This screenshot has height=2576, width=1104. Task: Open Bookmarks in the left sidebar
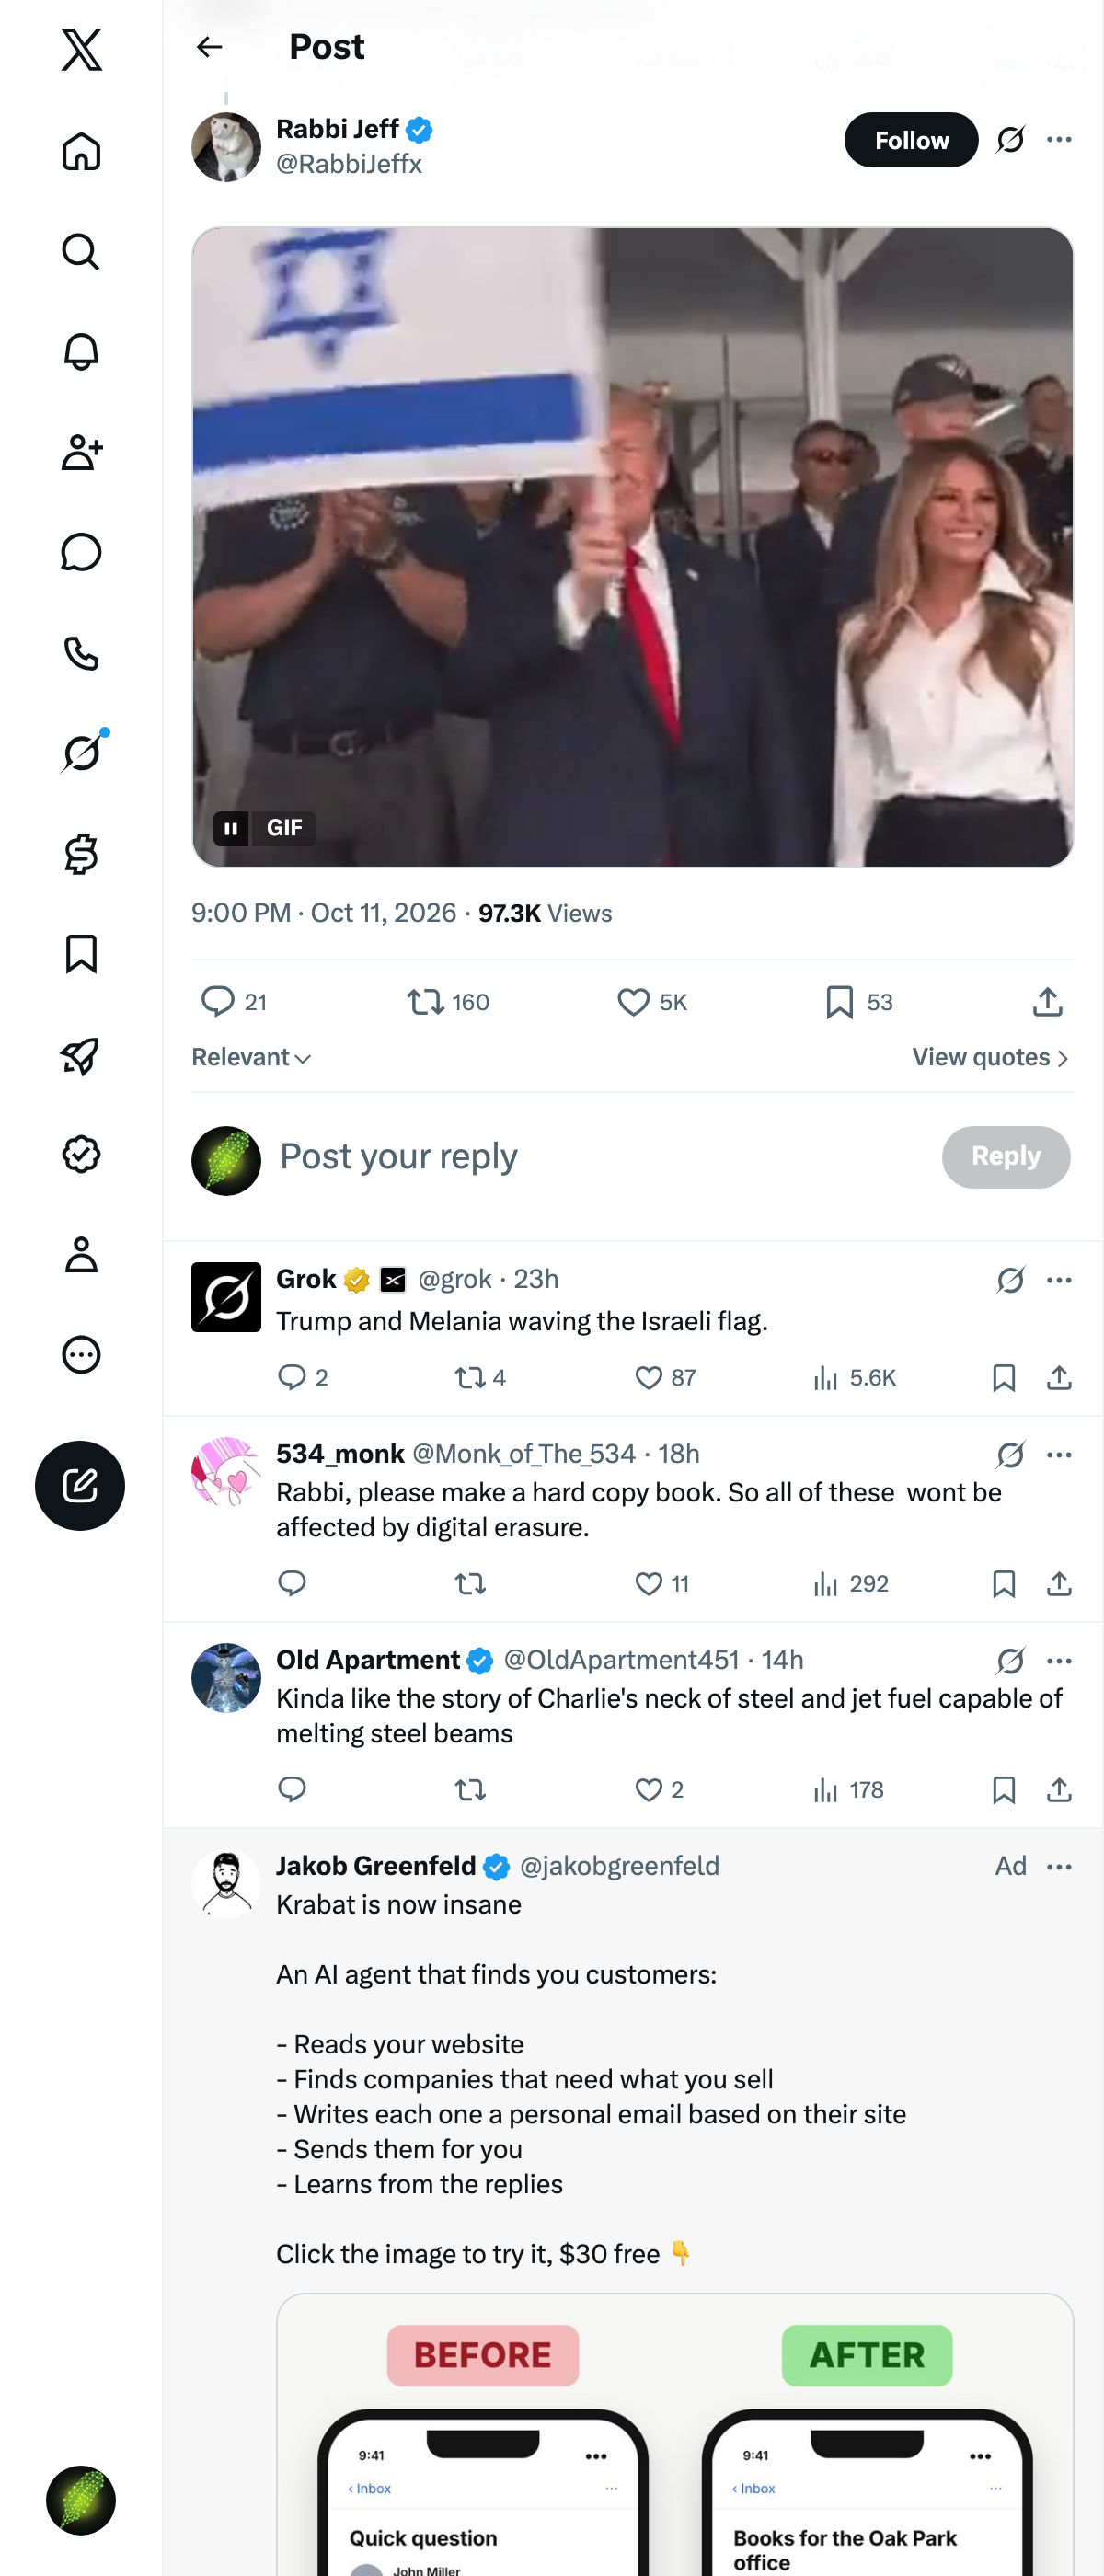click(x=81, y=954)
